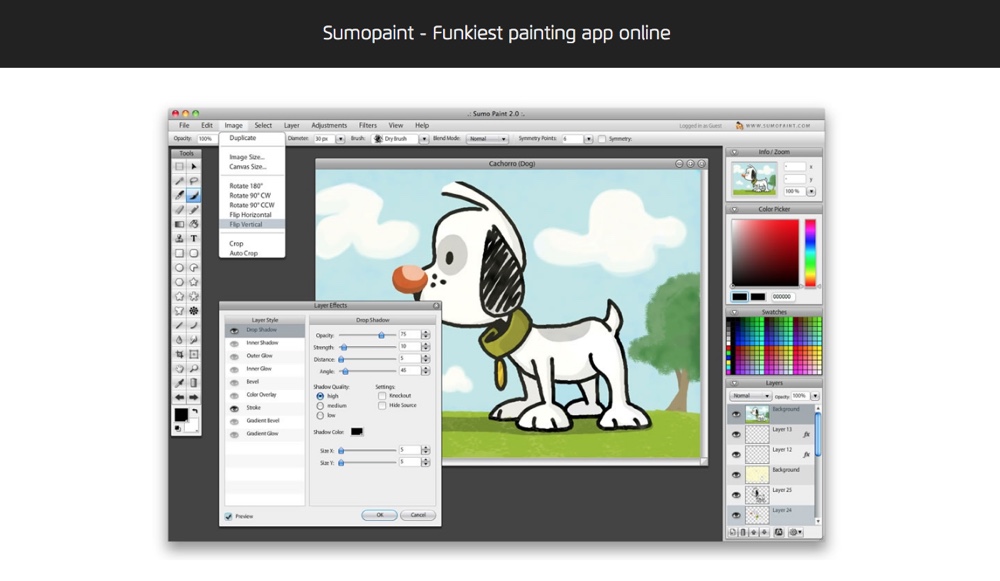
Task: Select the rectangular marquee selection tool
Action: point(179,166)
